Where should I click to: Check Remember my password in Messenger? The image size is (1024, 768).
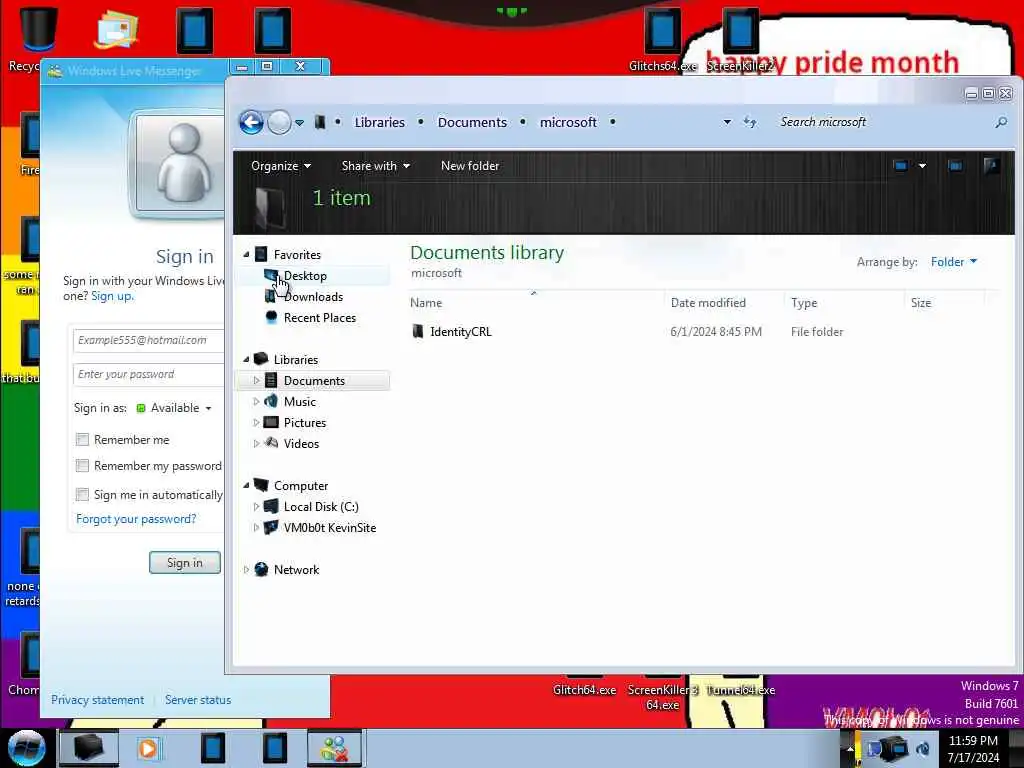coord(82,466)
